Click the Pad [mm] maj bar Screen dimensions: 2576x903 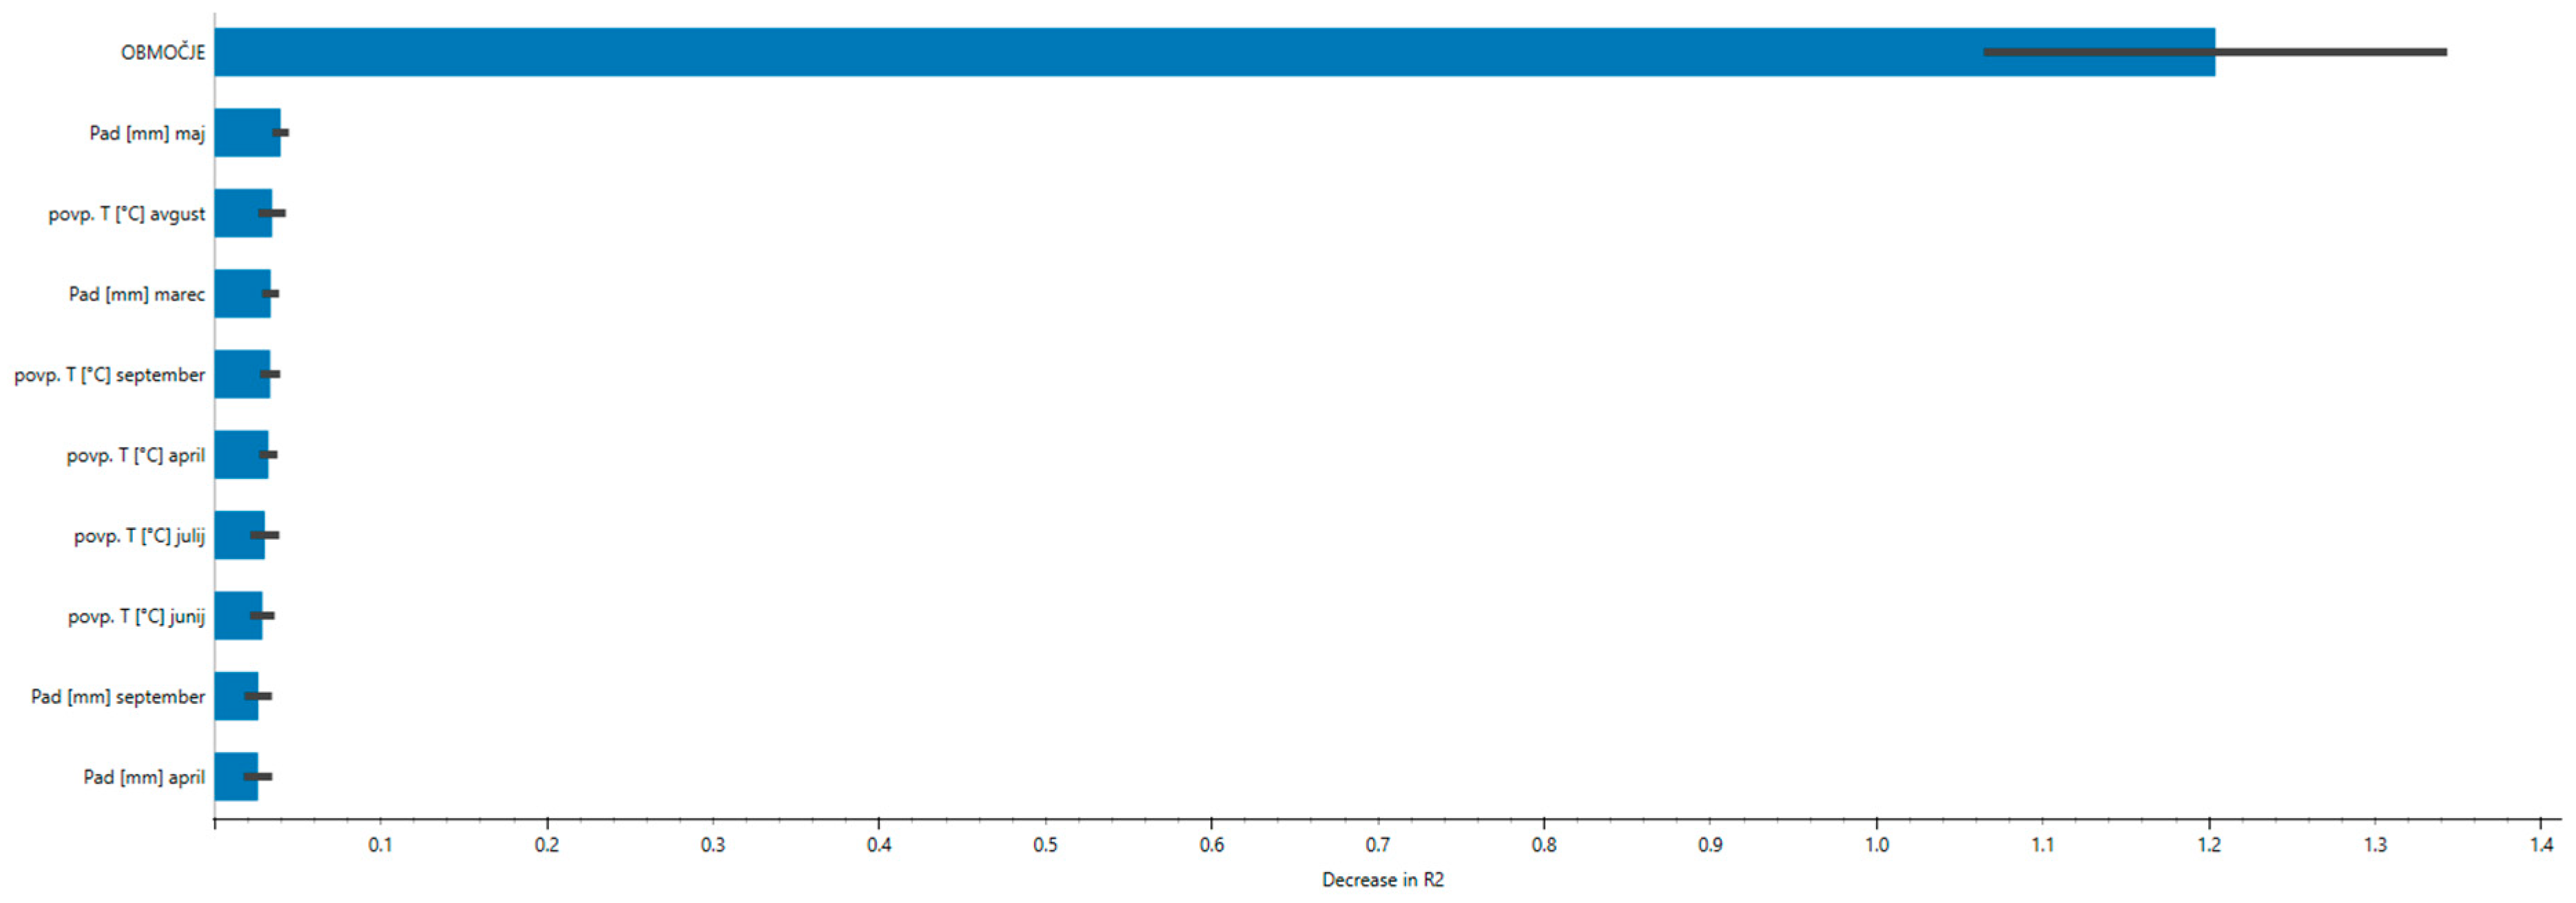pyautogui.click(x=243, y=133)
